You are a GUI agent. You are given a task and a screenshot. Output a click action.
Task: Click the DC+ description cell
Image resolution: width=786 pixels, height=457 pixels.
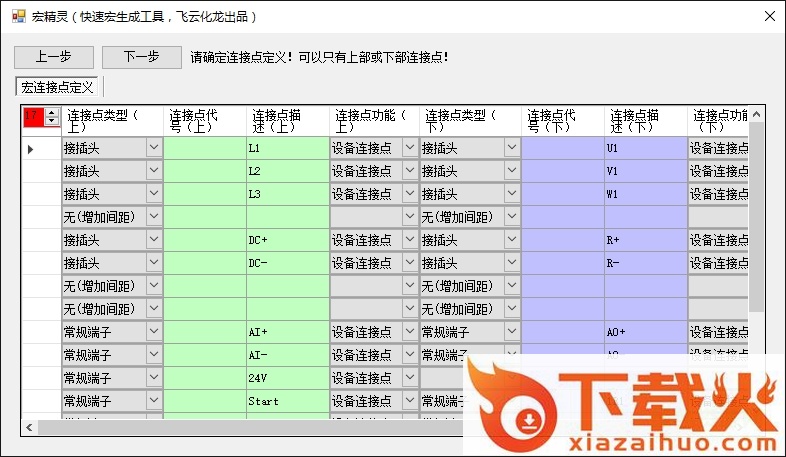click(288, 241)
